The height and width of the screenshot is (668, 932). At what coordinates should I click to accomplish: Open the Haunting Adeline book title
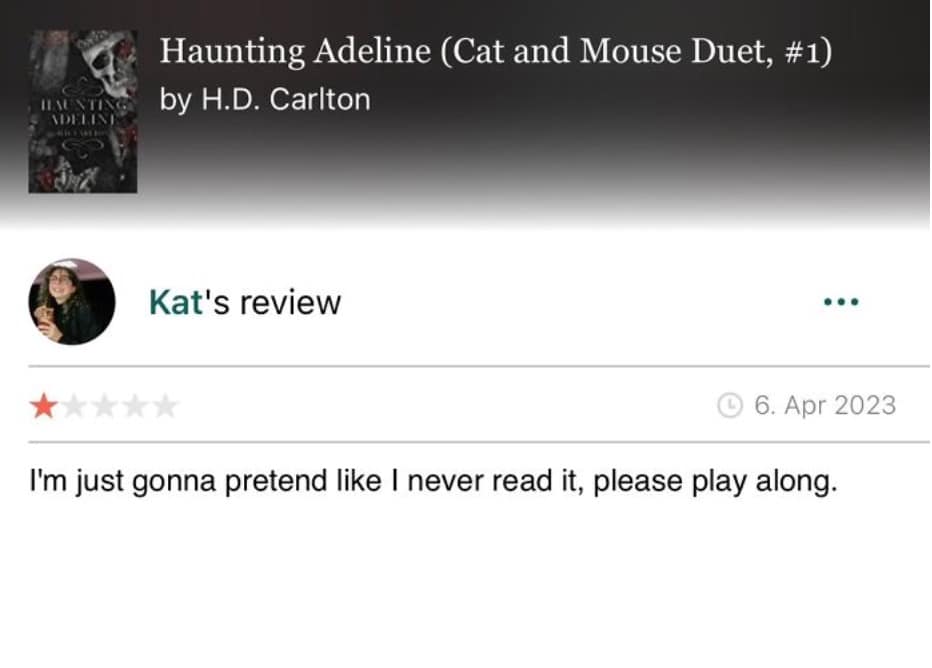[297, 52]
